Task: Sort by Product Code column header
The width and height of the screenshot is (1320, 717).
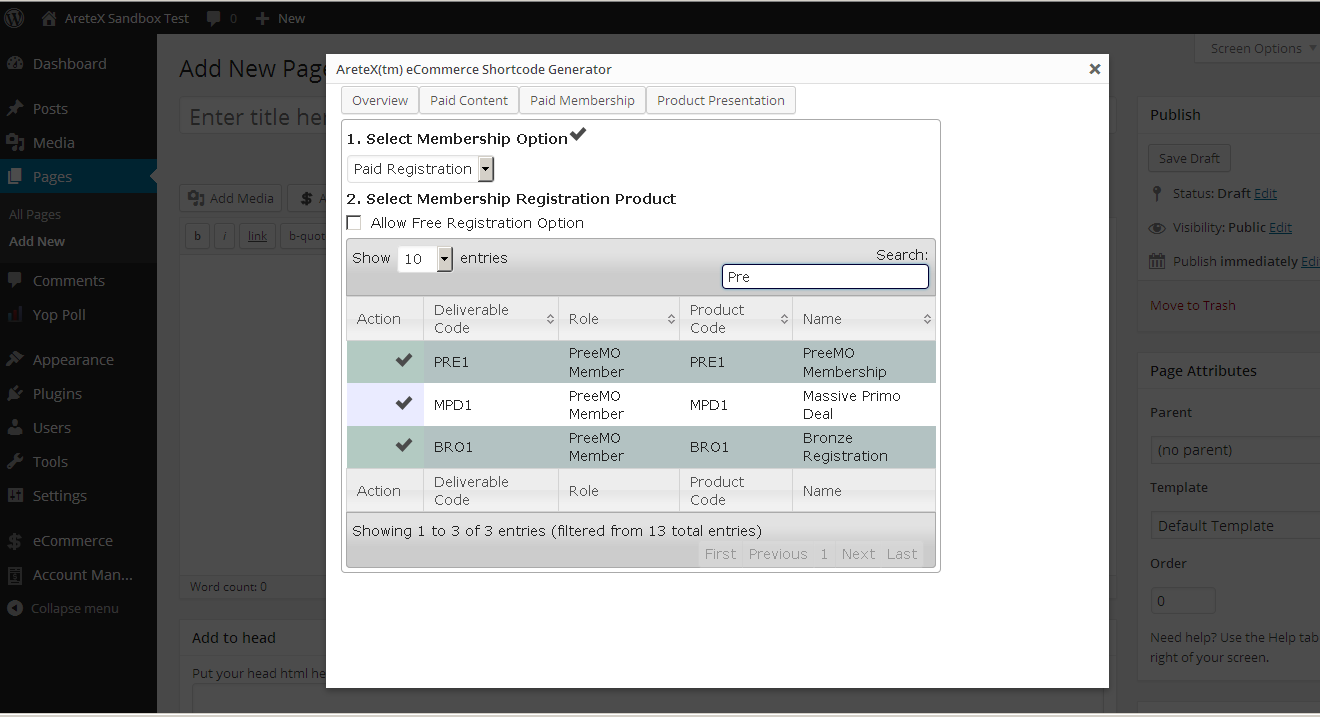Action: (x=736, y=319)
